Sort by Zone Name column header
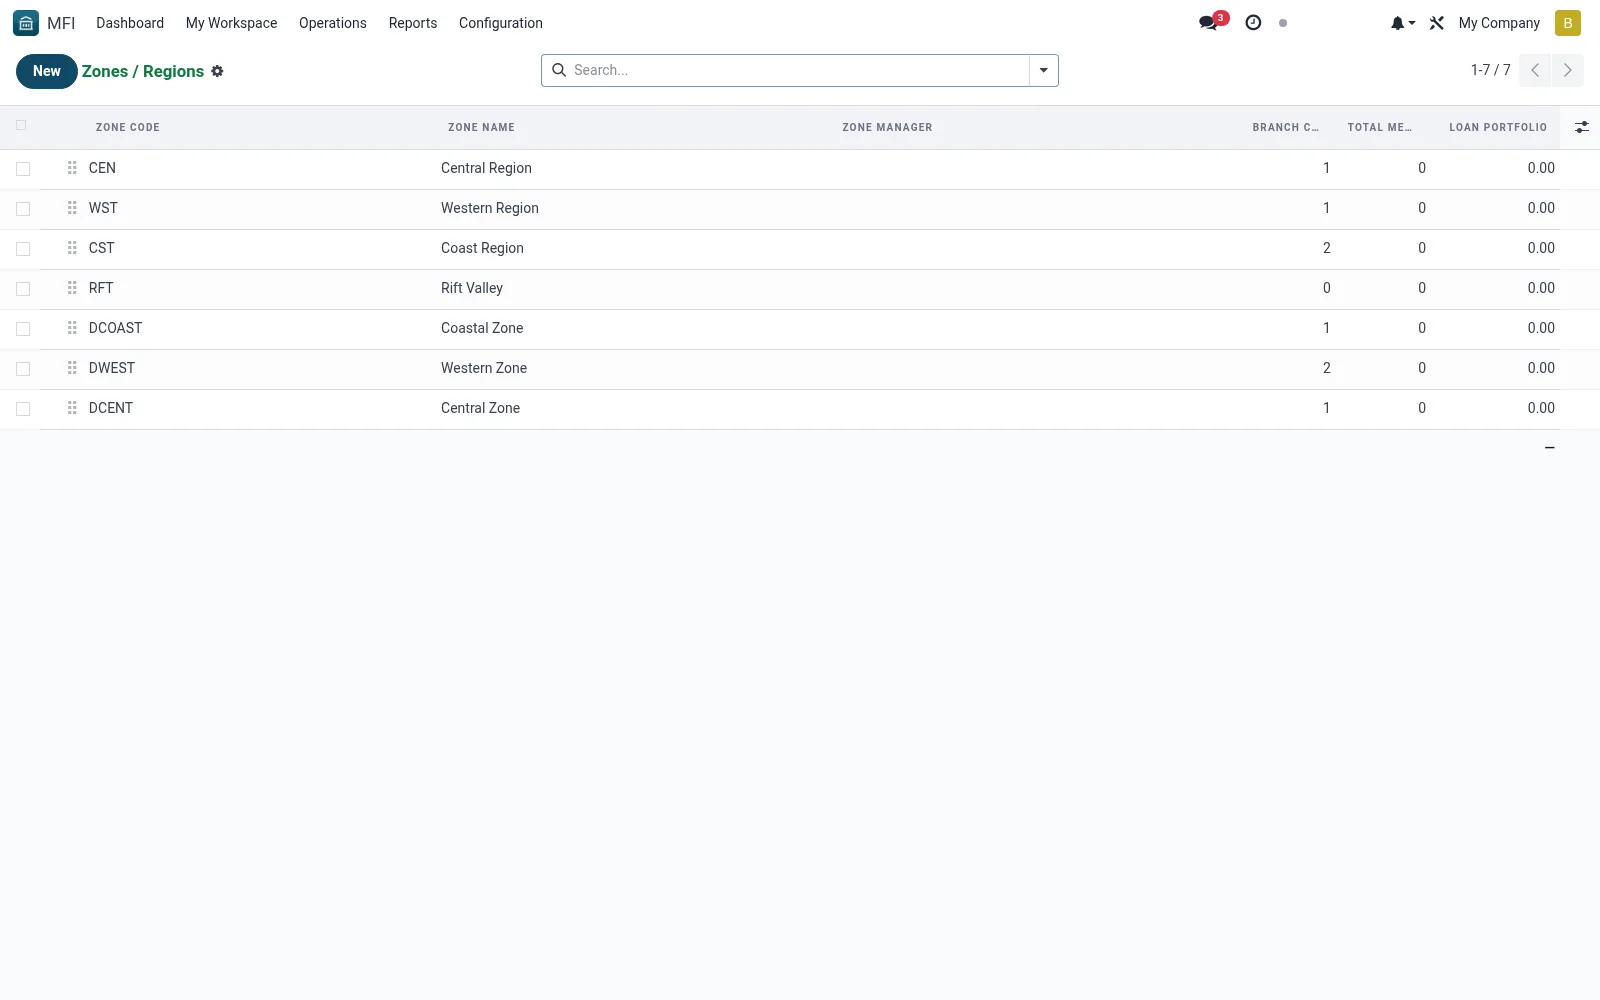 click(481, 127)
